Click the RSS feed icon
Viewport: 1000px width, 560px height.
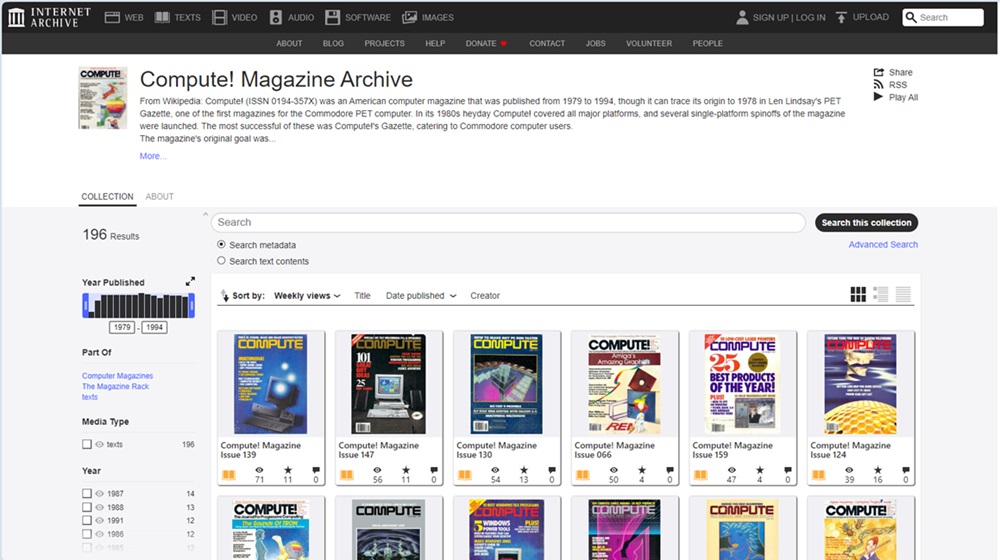click(879, 85)
